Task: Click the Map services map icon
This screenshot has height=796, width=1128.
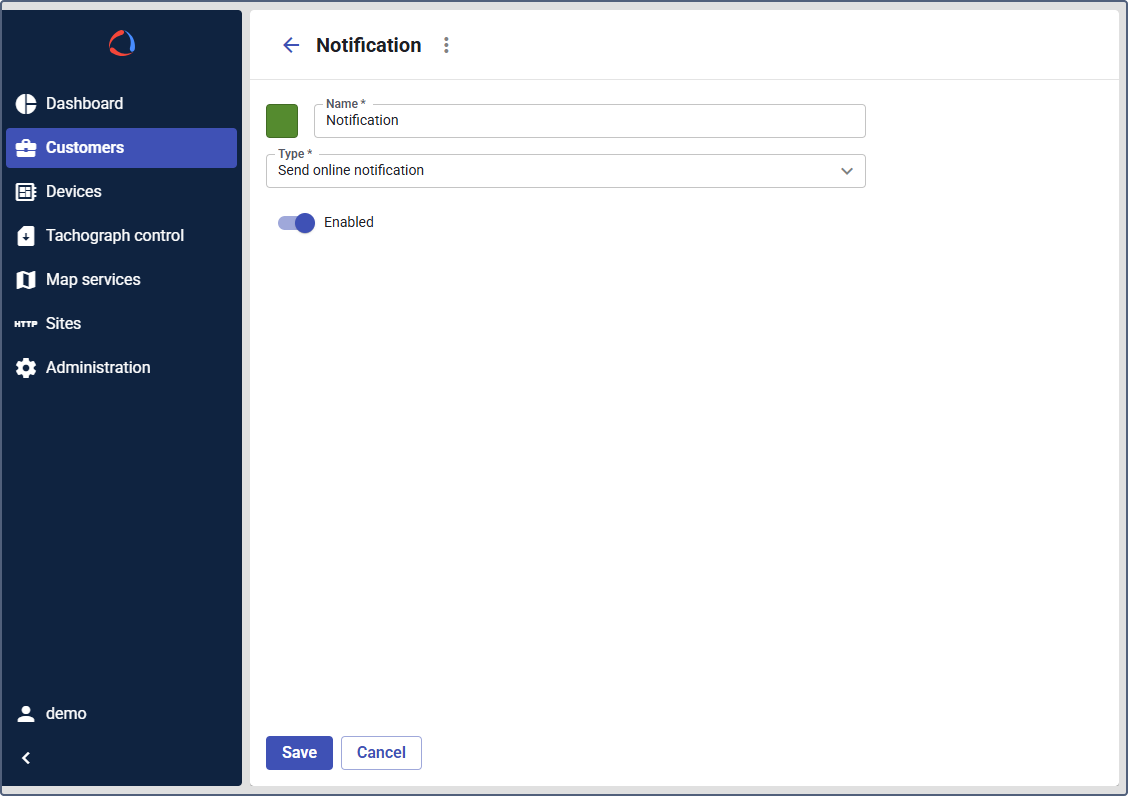Action: tap(26, 280)
